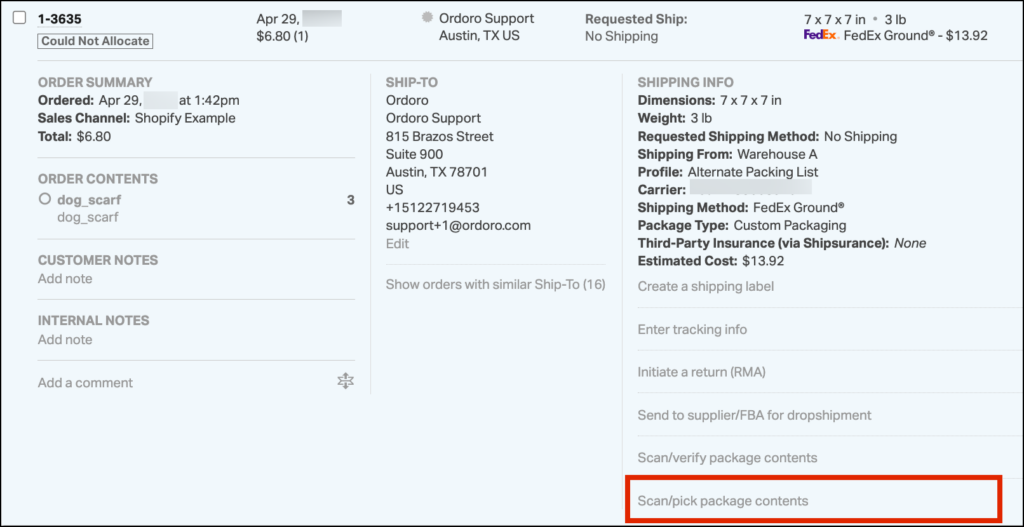Click Shipping Method: FedEx Ground®
The image size is (1024, 527).
click(x=741, y=208)
